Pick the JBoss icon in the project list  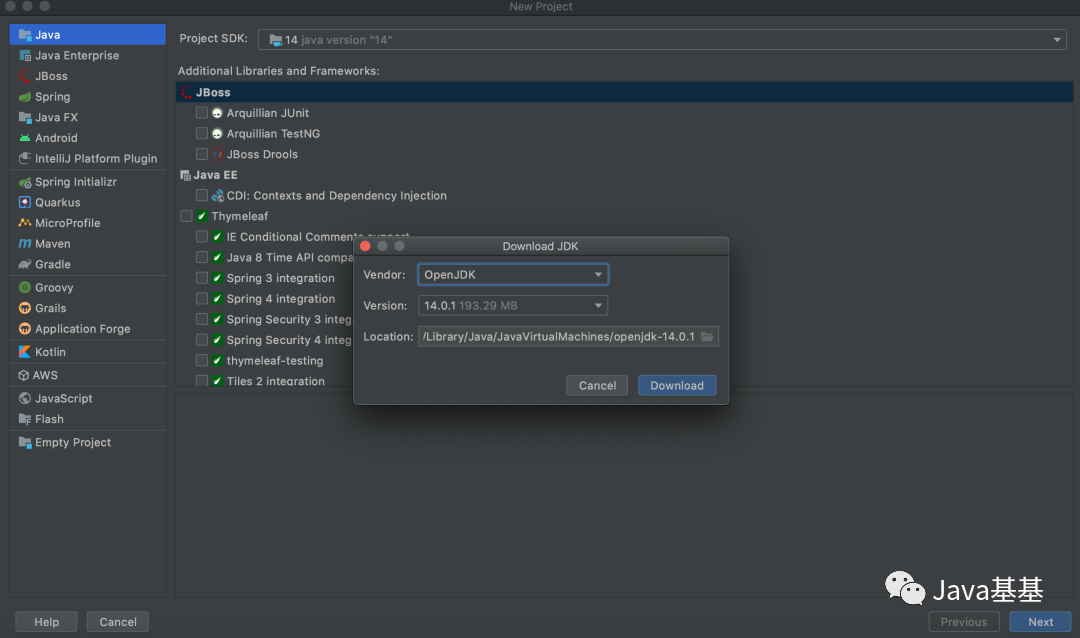coord(25,76)
